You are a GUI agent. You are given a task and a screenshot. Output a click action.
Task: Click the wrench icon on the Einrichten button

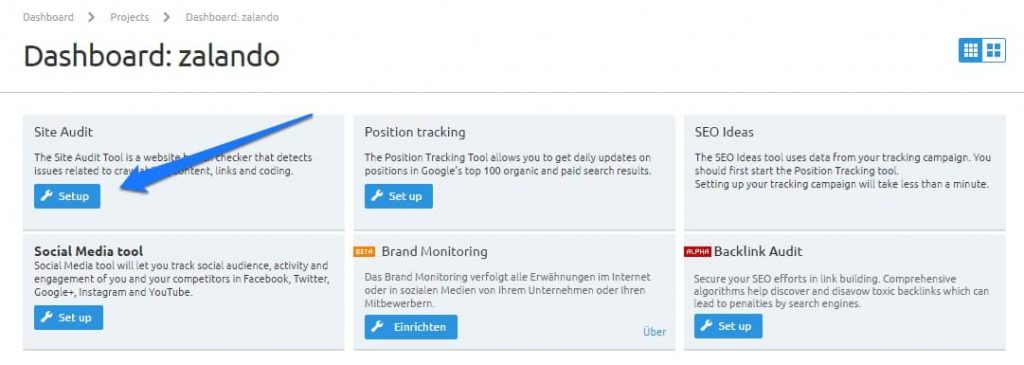(377, 327)
